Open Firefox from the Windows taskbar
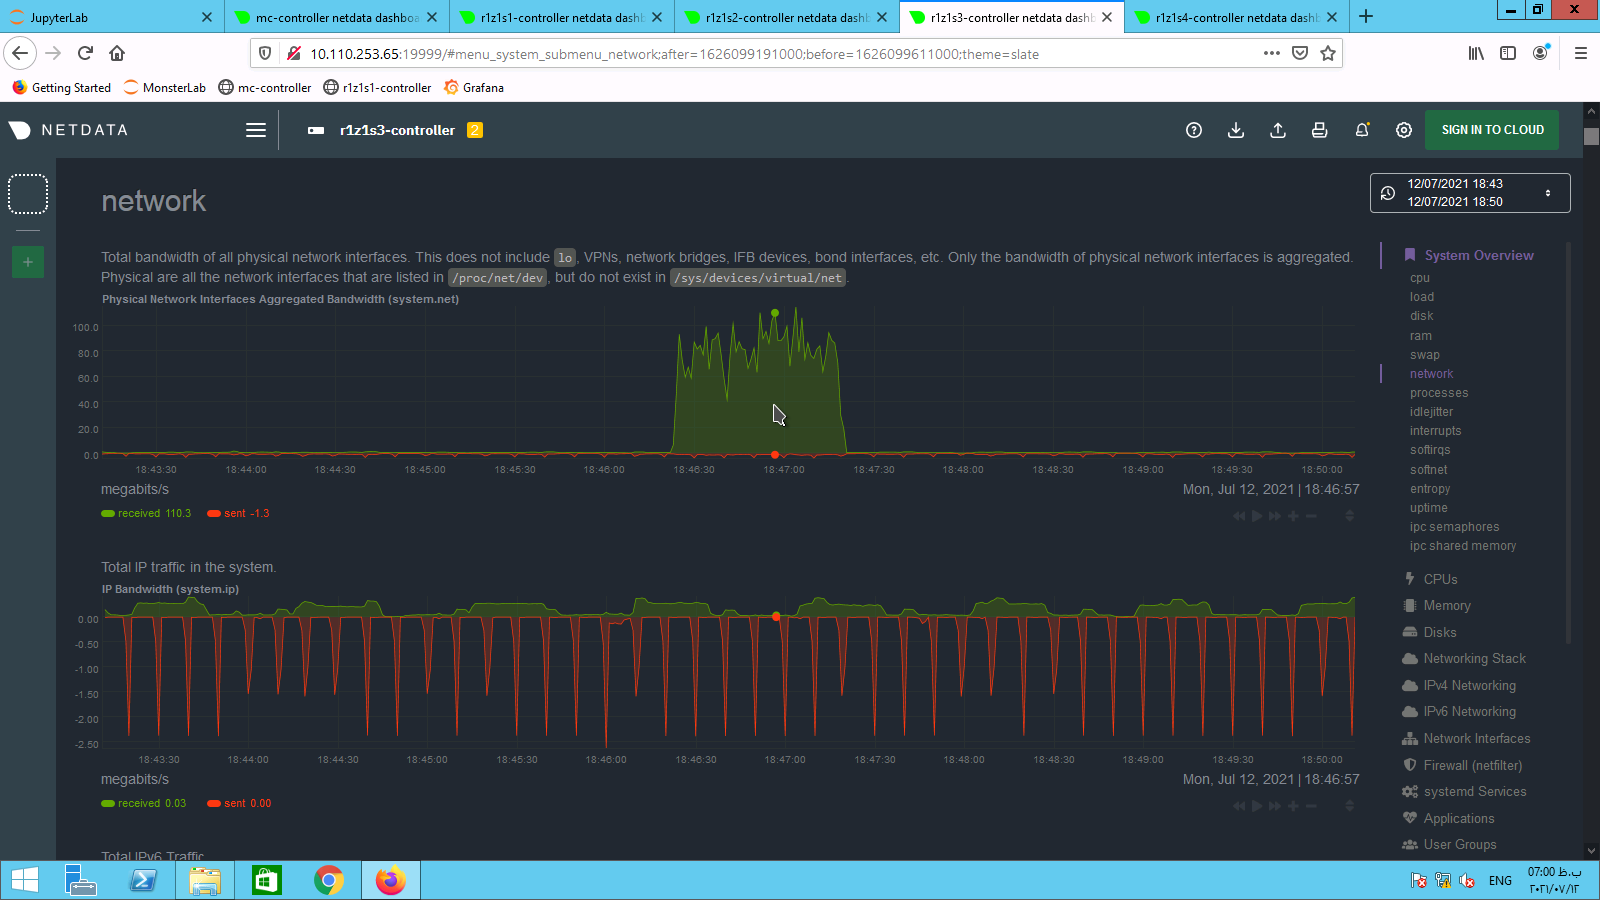Screen dimensions: 1600x900 pyautogui.click(x=390, y=880)
